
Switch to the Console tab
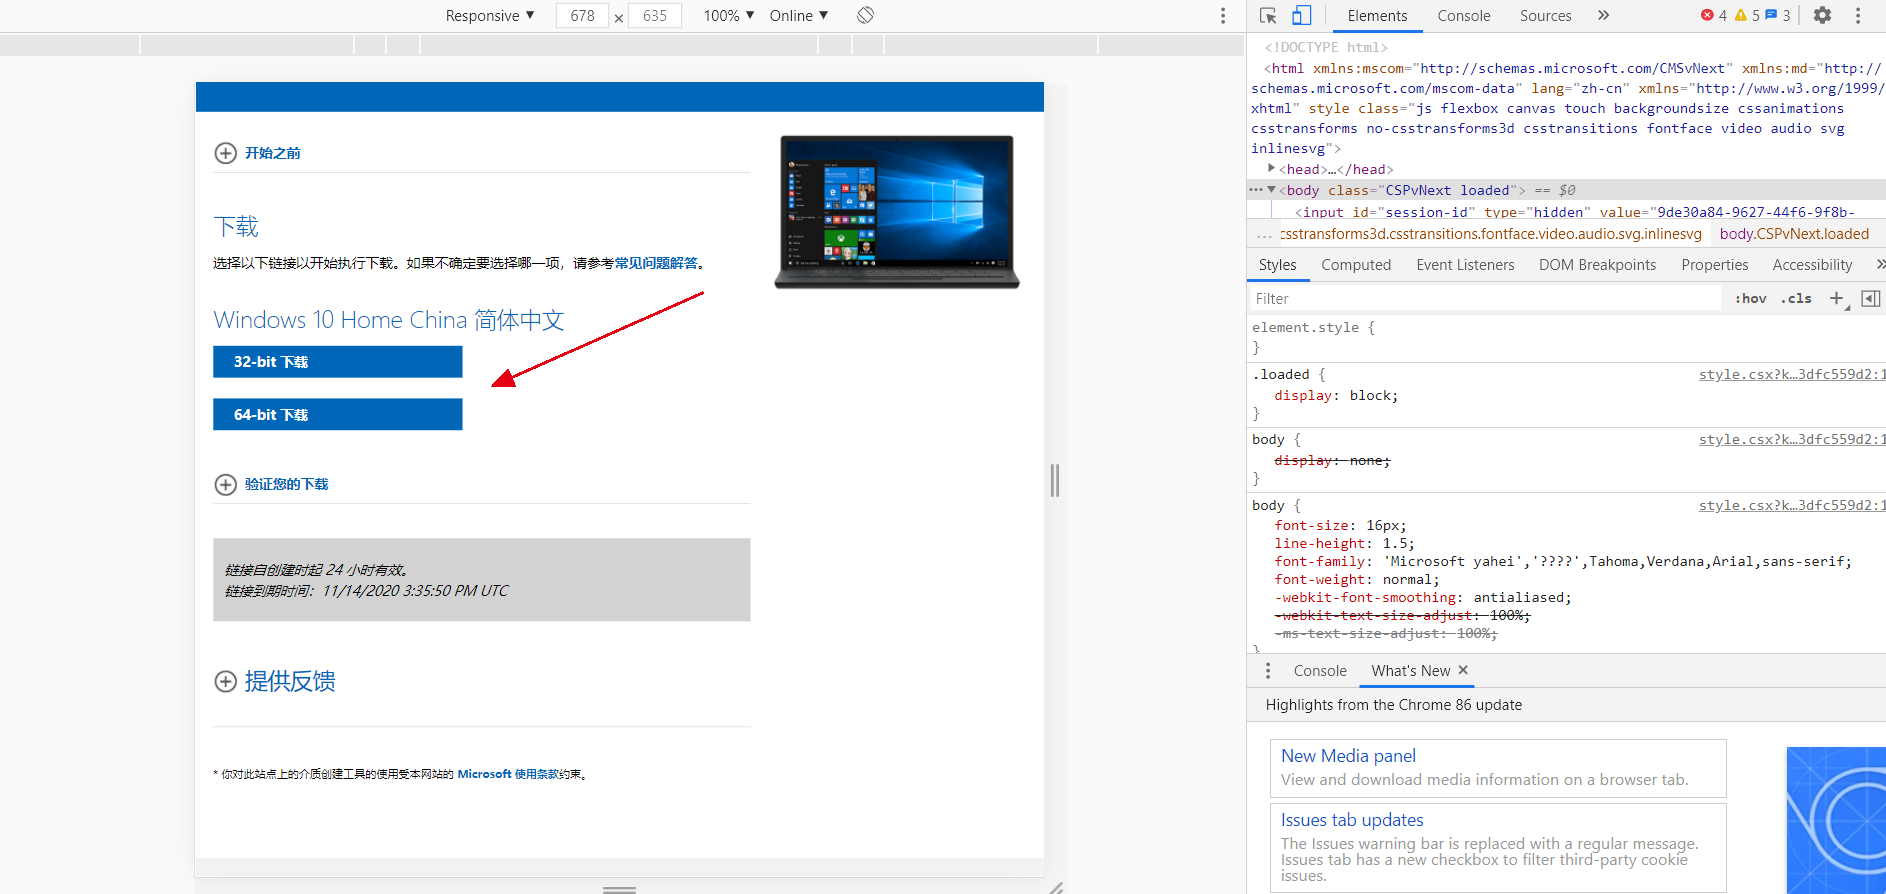[1464, 15]
